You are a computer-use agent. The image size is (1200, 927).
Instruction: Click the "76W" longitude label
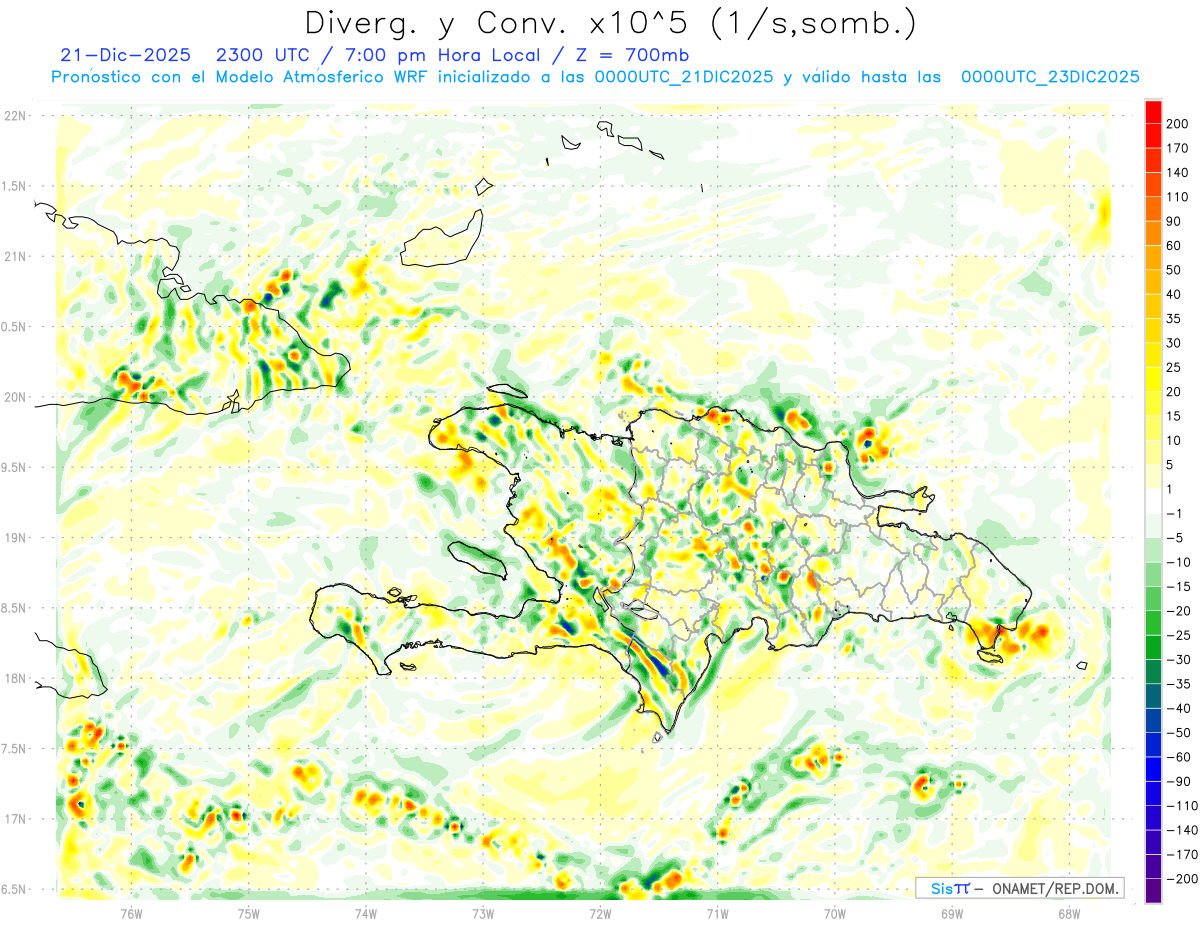coord(131,913)
